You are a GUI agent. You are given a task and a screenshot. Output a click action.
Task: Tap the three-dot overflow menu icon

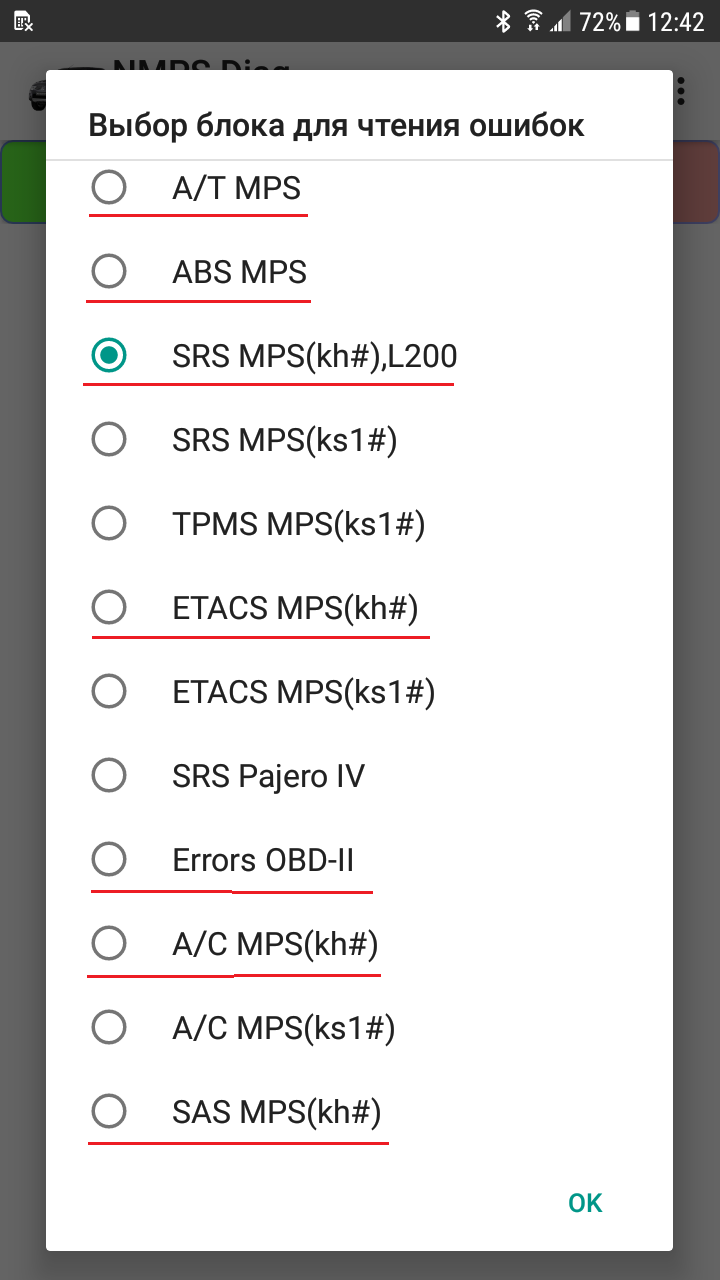pos(682,90)
